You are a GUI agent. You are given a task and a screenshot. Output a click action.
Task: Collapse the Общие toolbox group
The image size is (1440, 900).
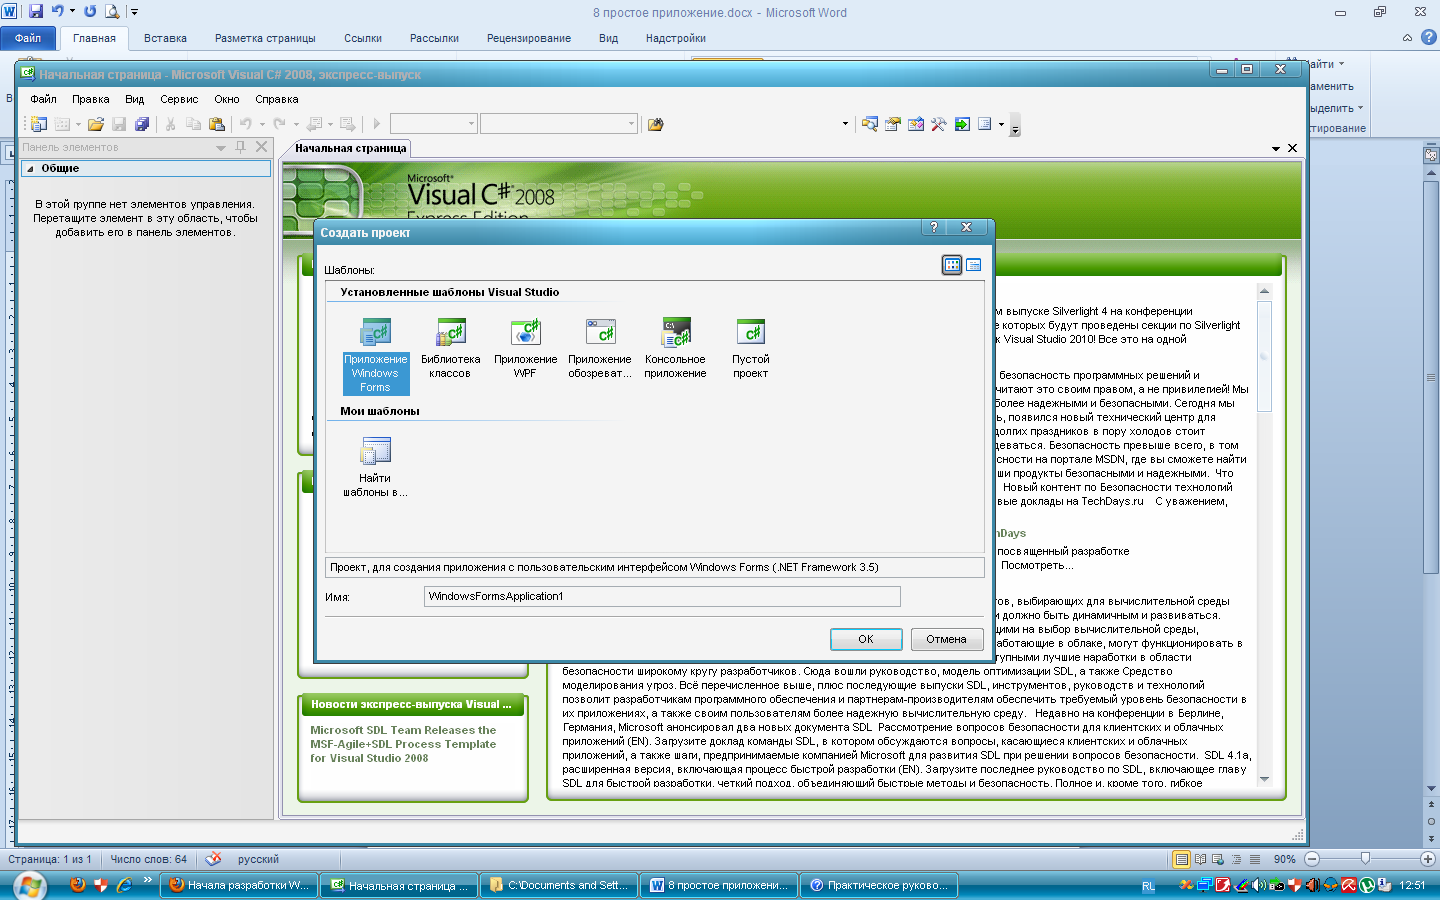[x=30, y=169]
